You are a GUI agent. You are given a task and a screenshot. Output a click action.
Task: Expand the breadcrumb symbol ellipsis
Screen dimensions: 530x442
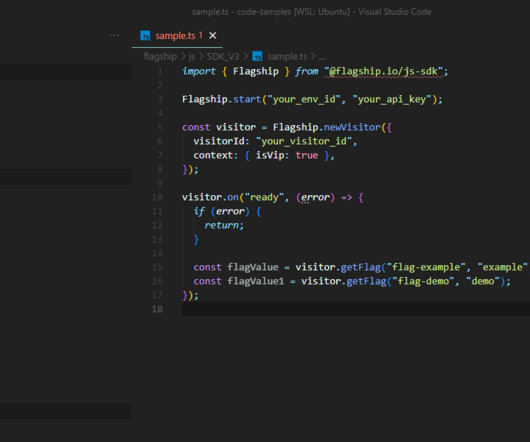pyautogui.click(x=322, y=57)
